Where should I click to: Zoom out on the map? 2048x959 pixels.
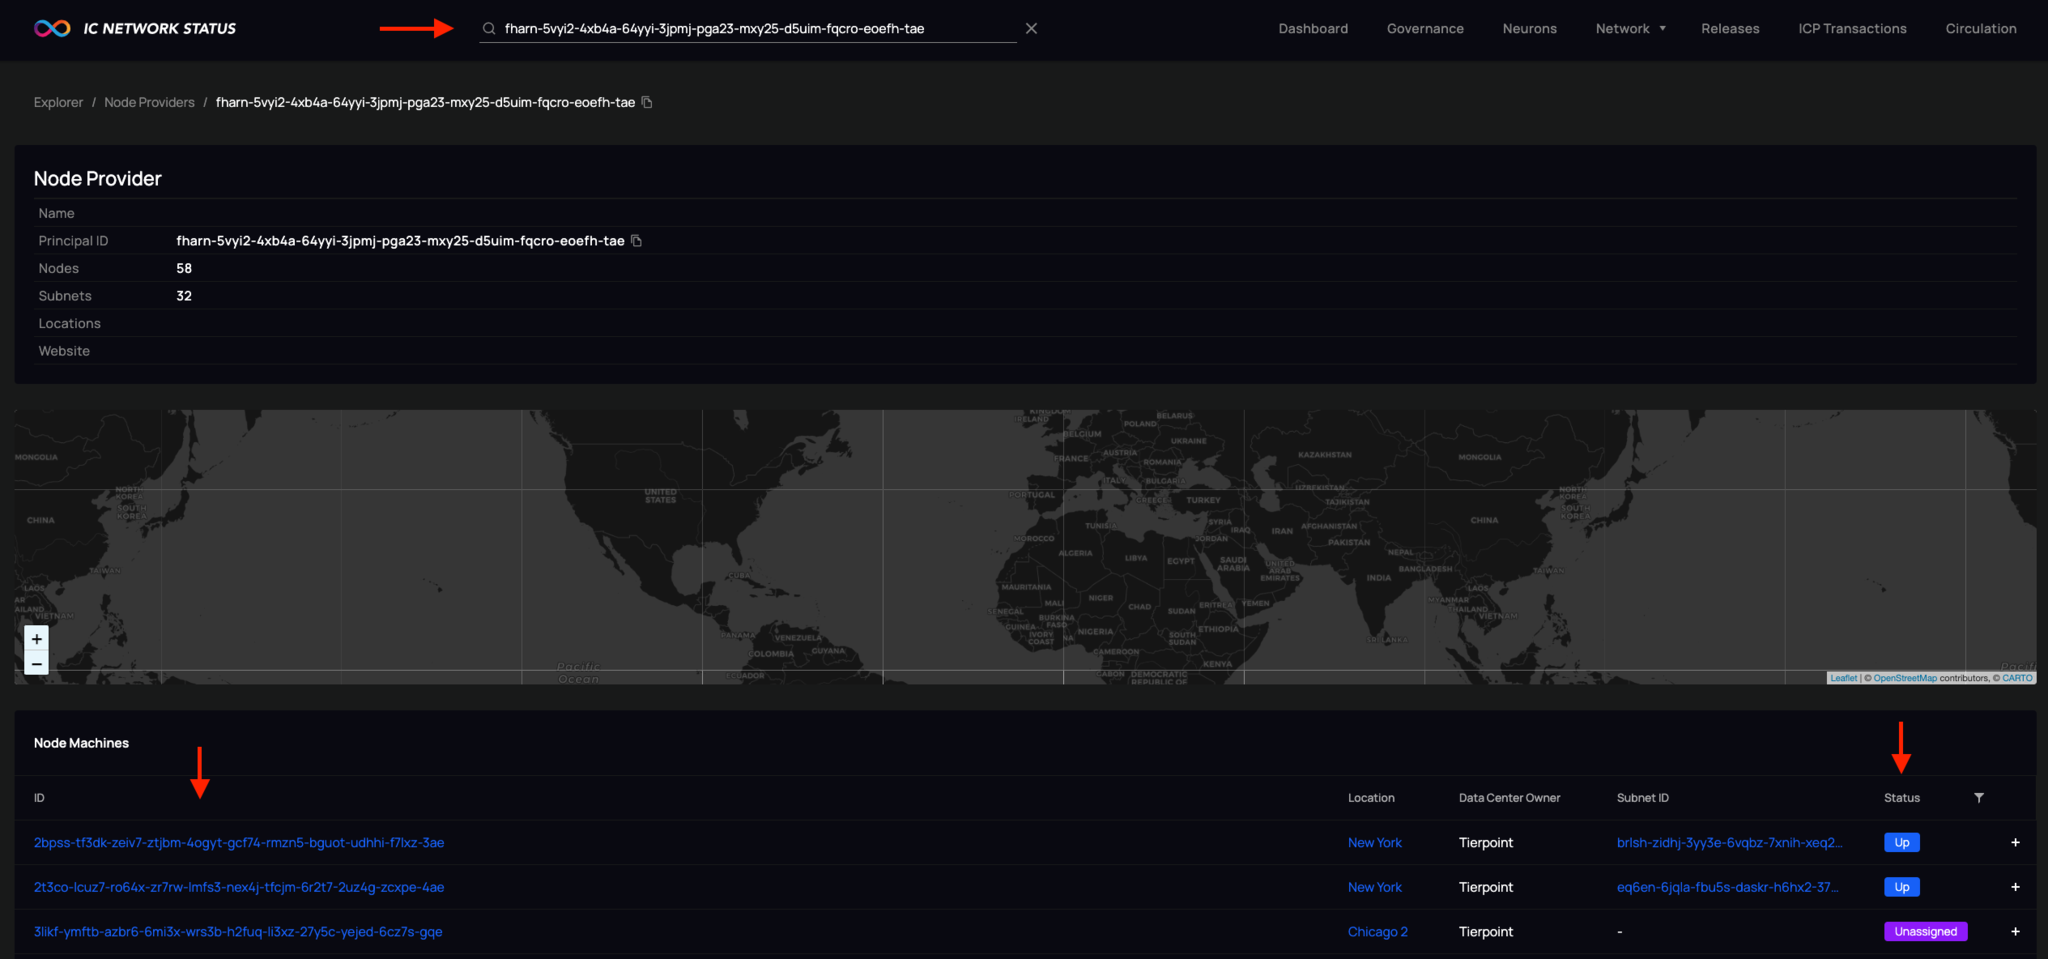[37, 664]
